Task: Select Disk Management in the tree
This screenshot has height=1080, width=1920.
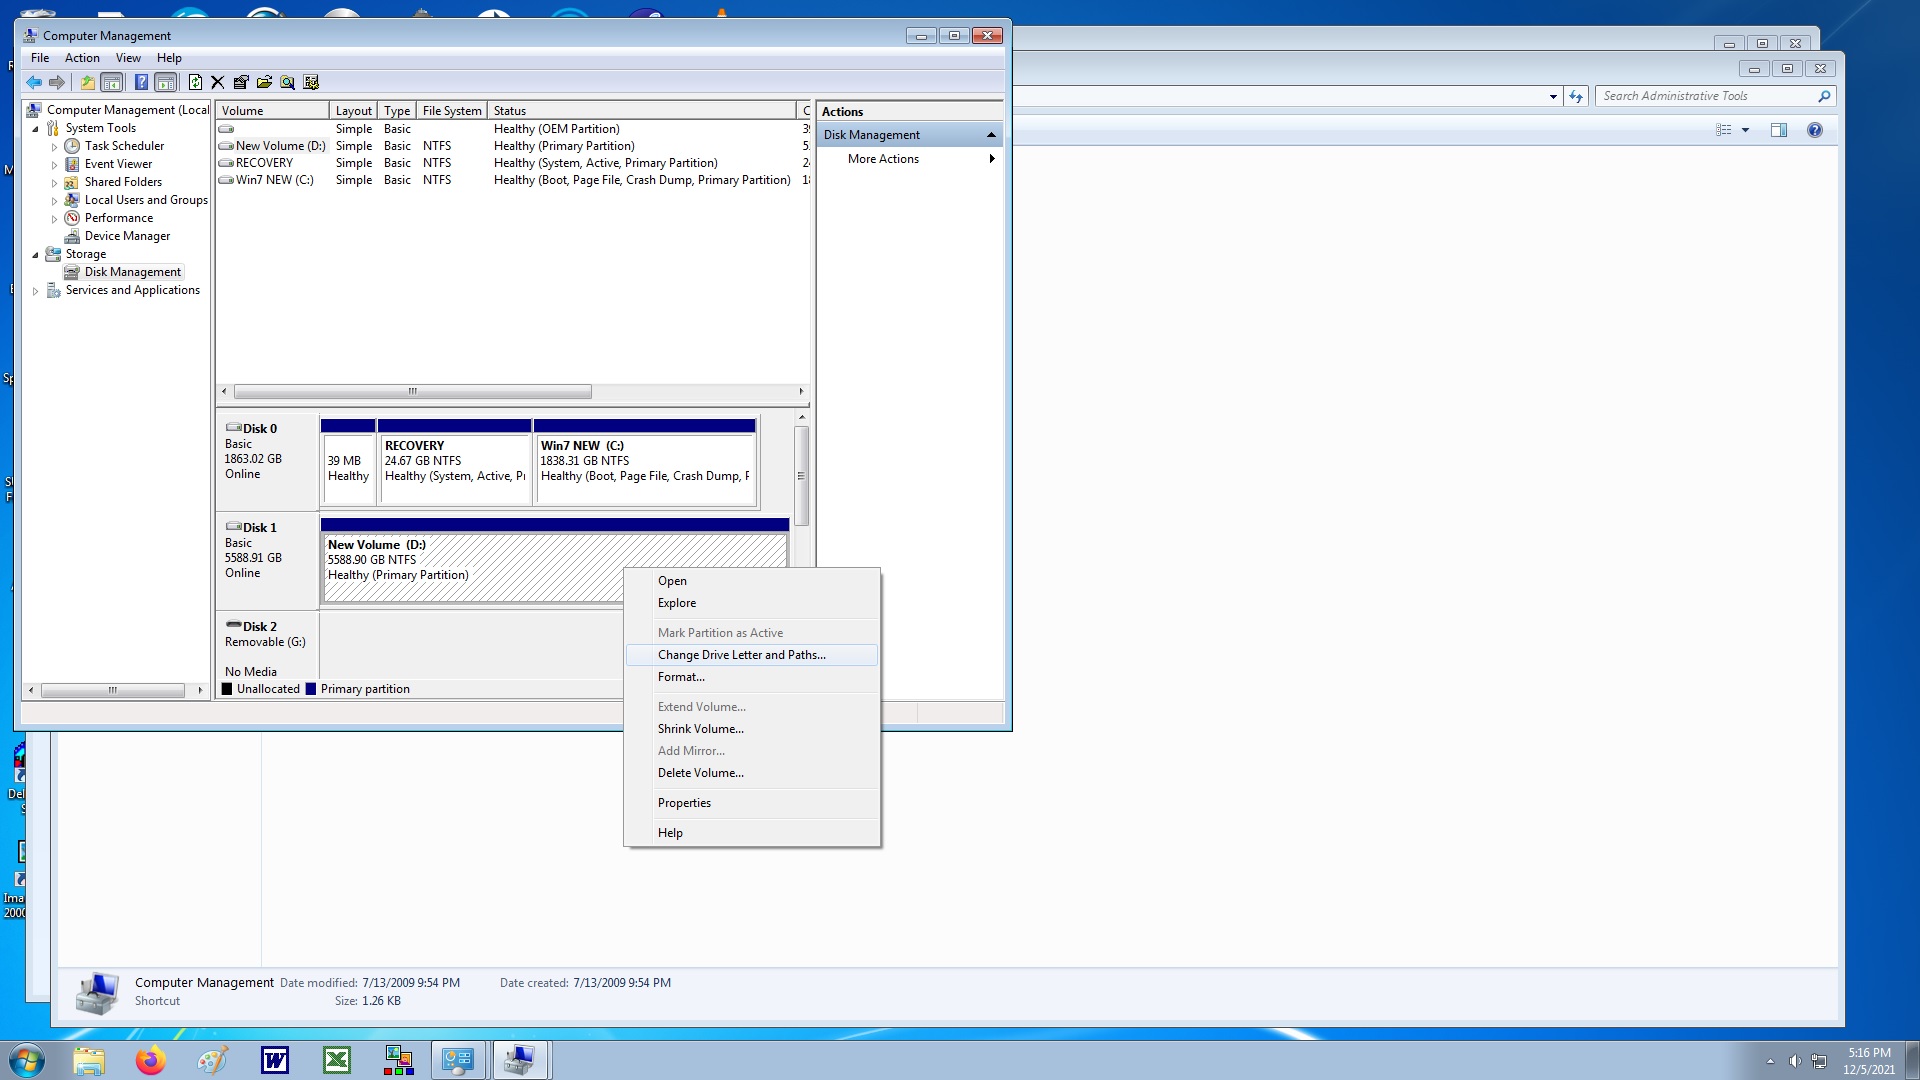Action: coord(133,272)
